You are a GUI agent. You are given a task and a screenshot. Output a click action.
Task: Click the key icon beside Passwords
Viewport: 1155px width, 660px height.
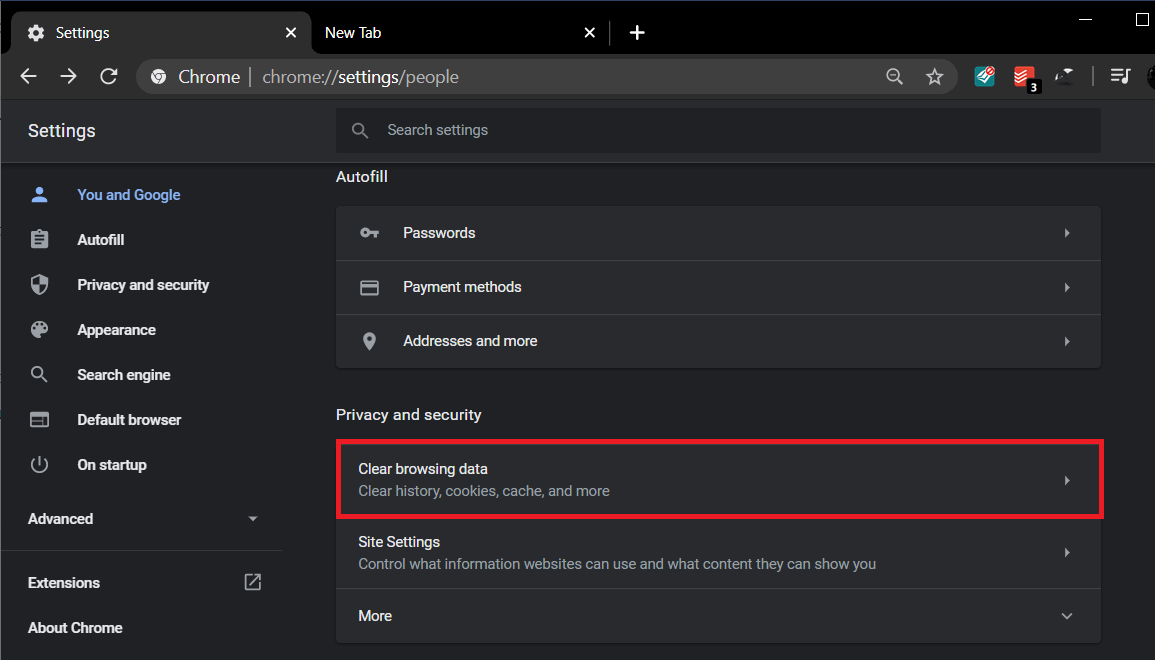(369, 233)
